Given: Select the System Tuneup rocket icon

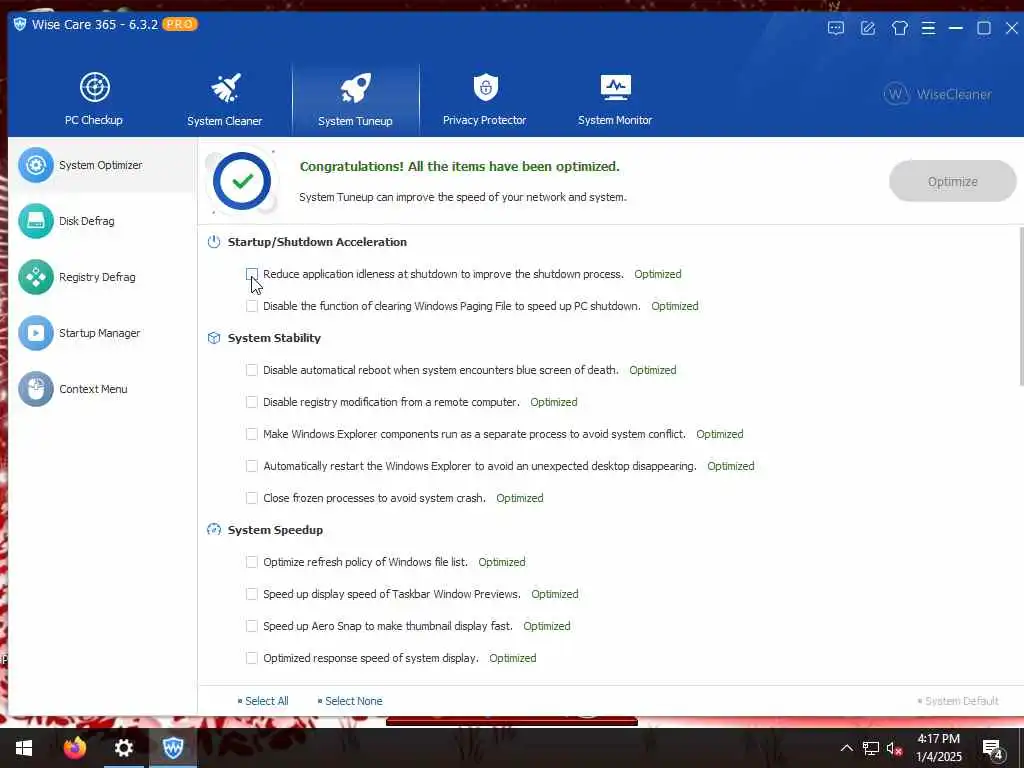Looking at the screenshot, I should coord(356,88).
